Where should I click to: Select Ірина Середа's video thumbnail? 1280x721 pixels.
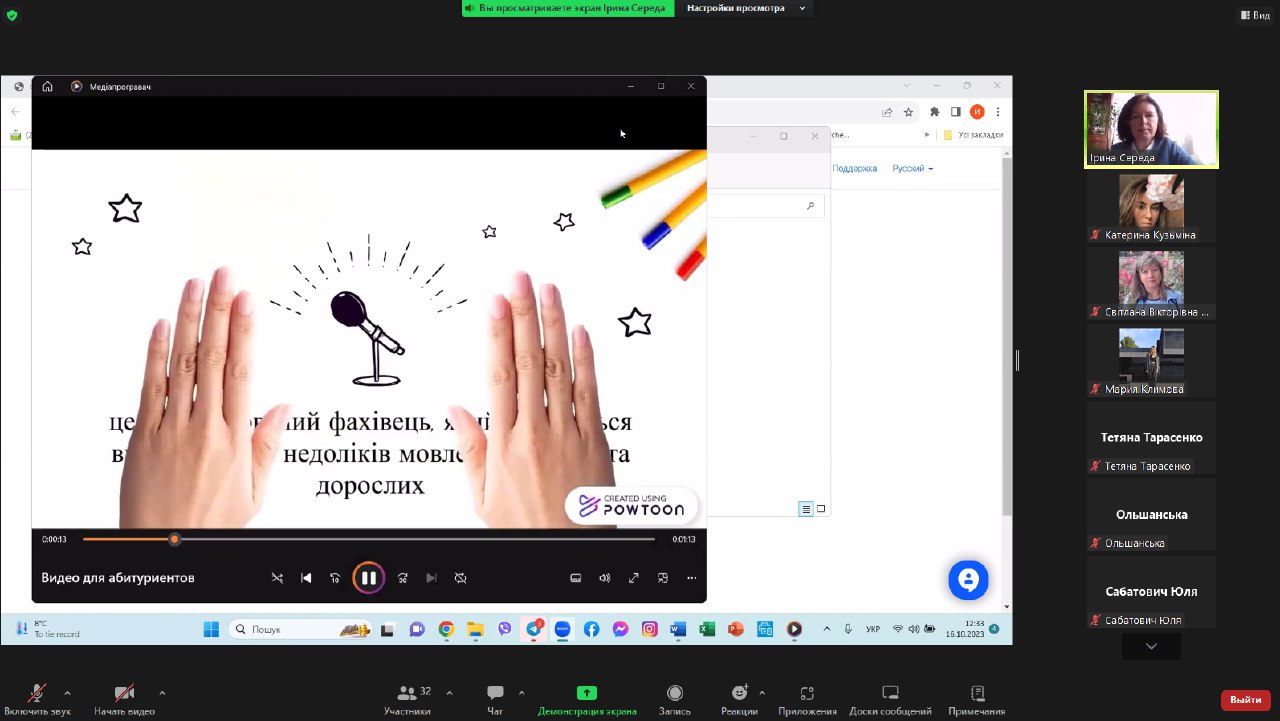[1151, 128]
